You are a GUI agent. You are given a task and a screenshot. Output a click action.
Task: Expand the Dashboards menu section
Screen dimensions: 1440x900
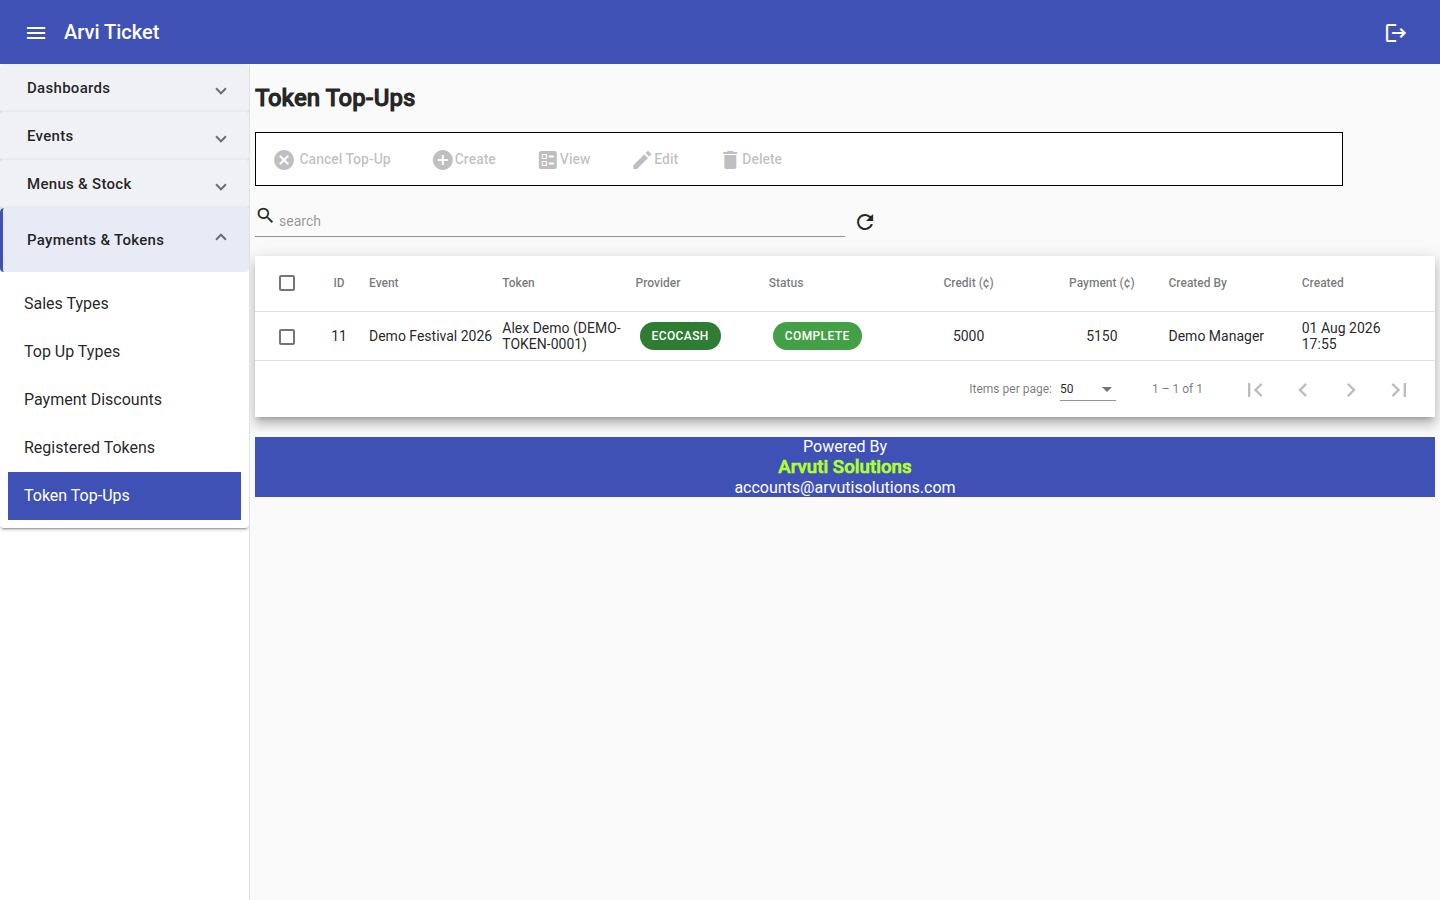(x=125, y=88)
